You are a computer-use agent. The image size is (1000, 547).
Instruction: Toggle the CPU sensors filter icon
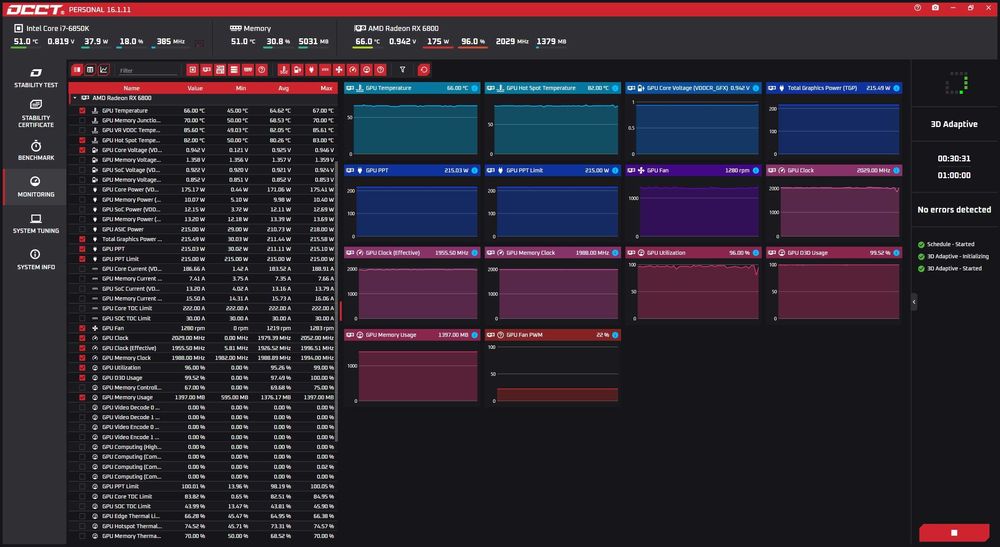tap(193, 69)
